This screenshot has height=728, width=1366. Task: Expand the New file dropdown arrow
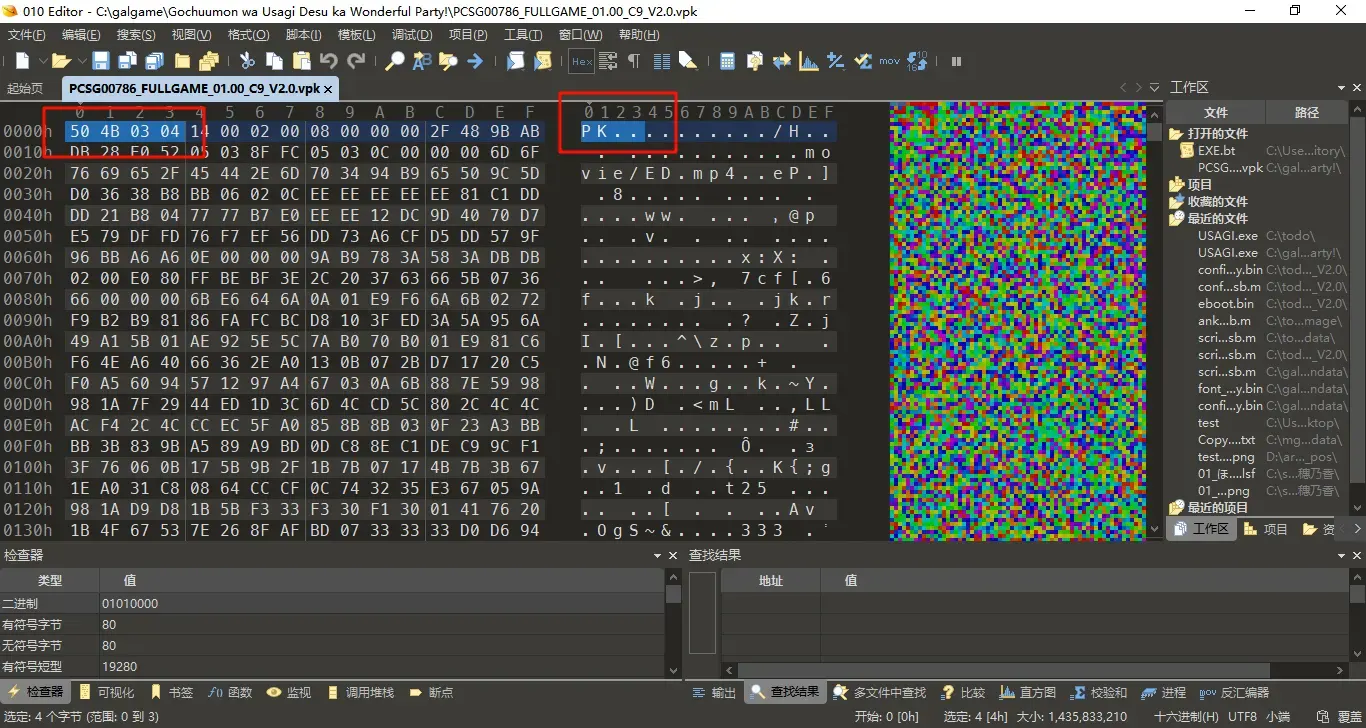[x=40, y=61]
